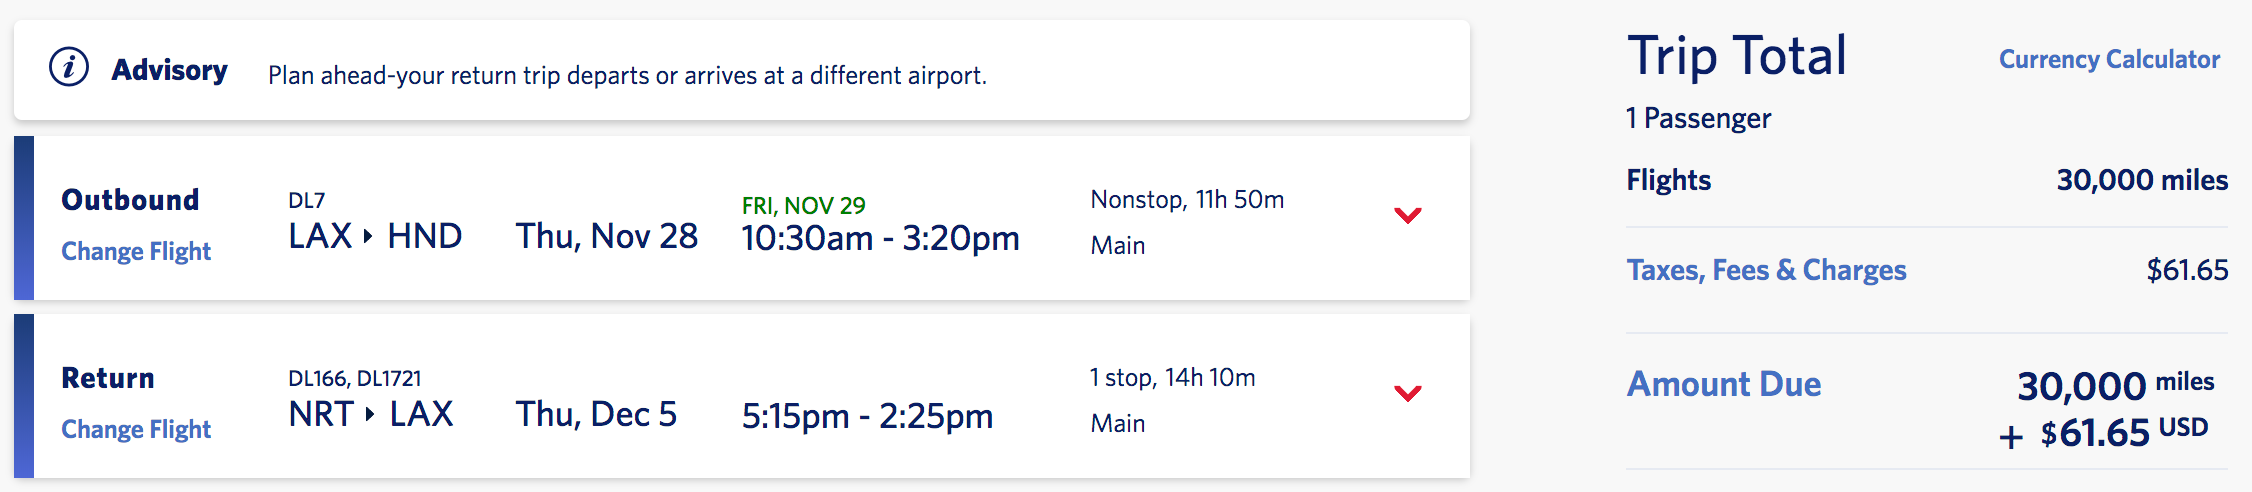
Task: Select the 1 stop, 14h 10m text
Action: pos(1172,378)
